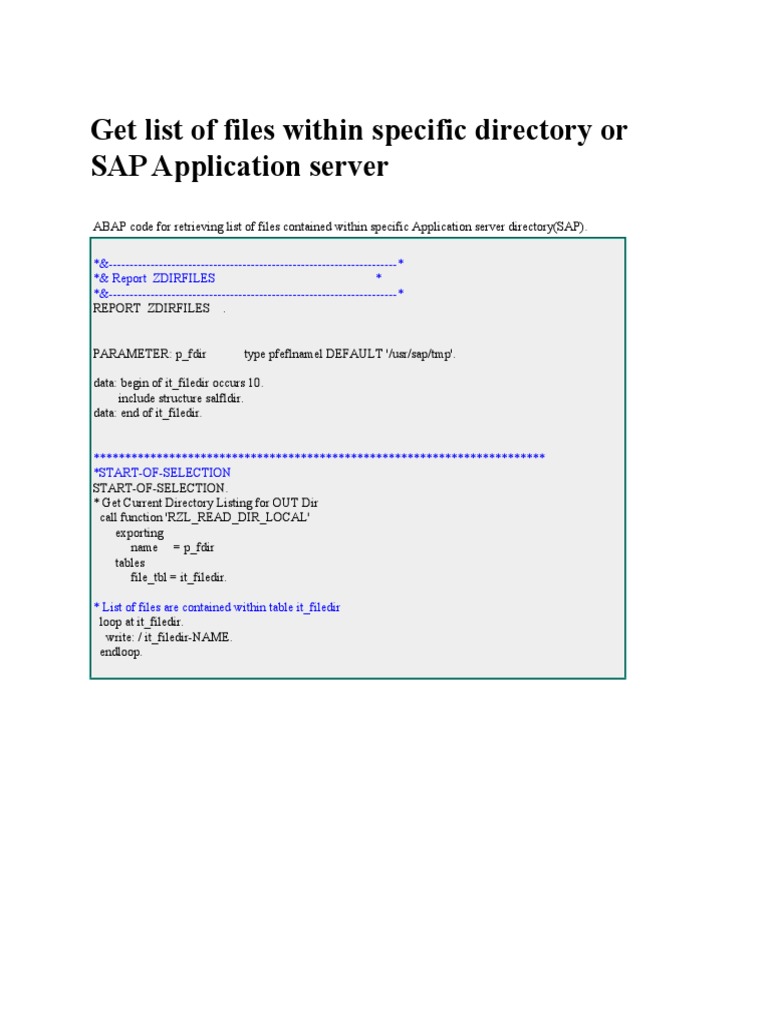768x1024 pixels.
Task: Click the heading line 'SAP Application server'
Action: (x=240, y=167)
